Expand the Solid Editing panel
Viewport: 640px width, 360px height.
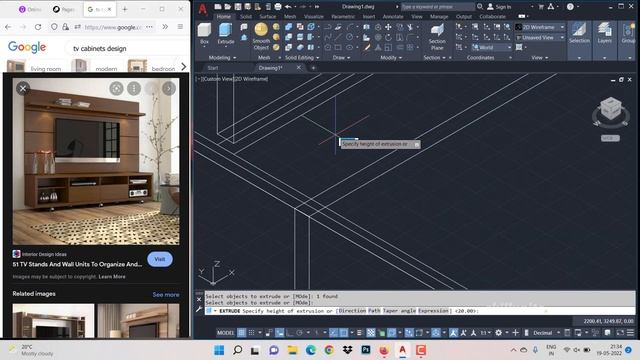point(302,58)
